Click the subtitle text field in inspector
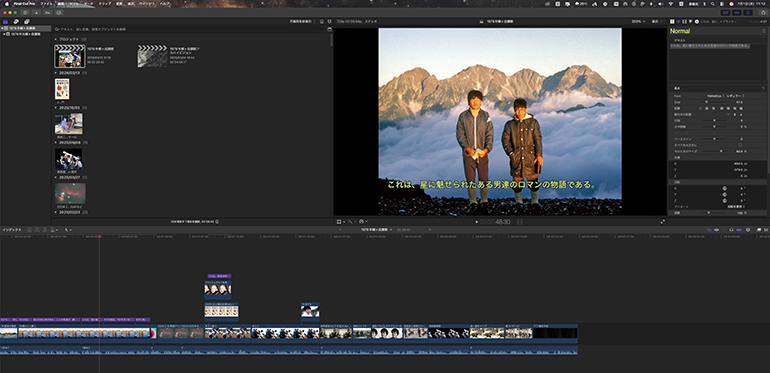Image resolution: width=770 pixels, height=373 pixels. point(717,62)
